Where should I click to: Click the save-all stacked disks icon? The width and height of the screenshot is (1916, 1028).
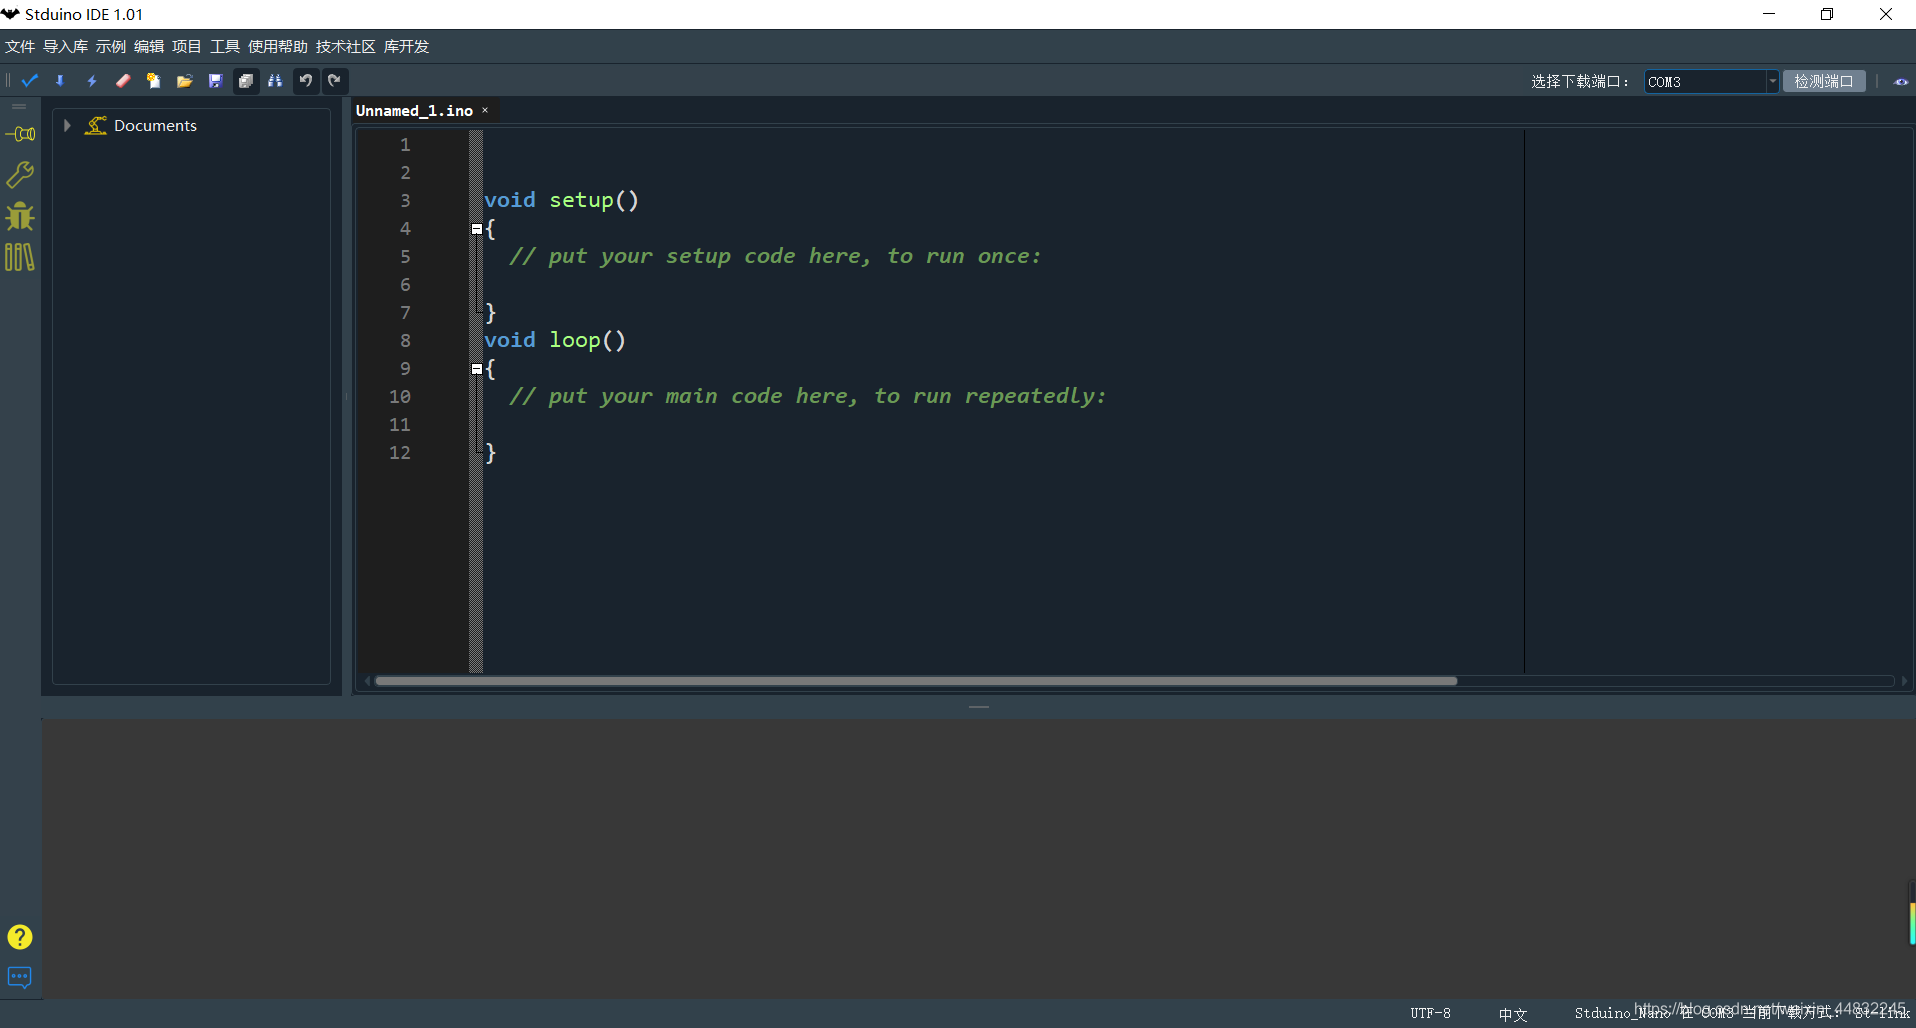click(x=245, y=81)
